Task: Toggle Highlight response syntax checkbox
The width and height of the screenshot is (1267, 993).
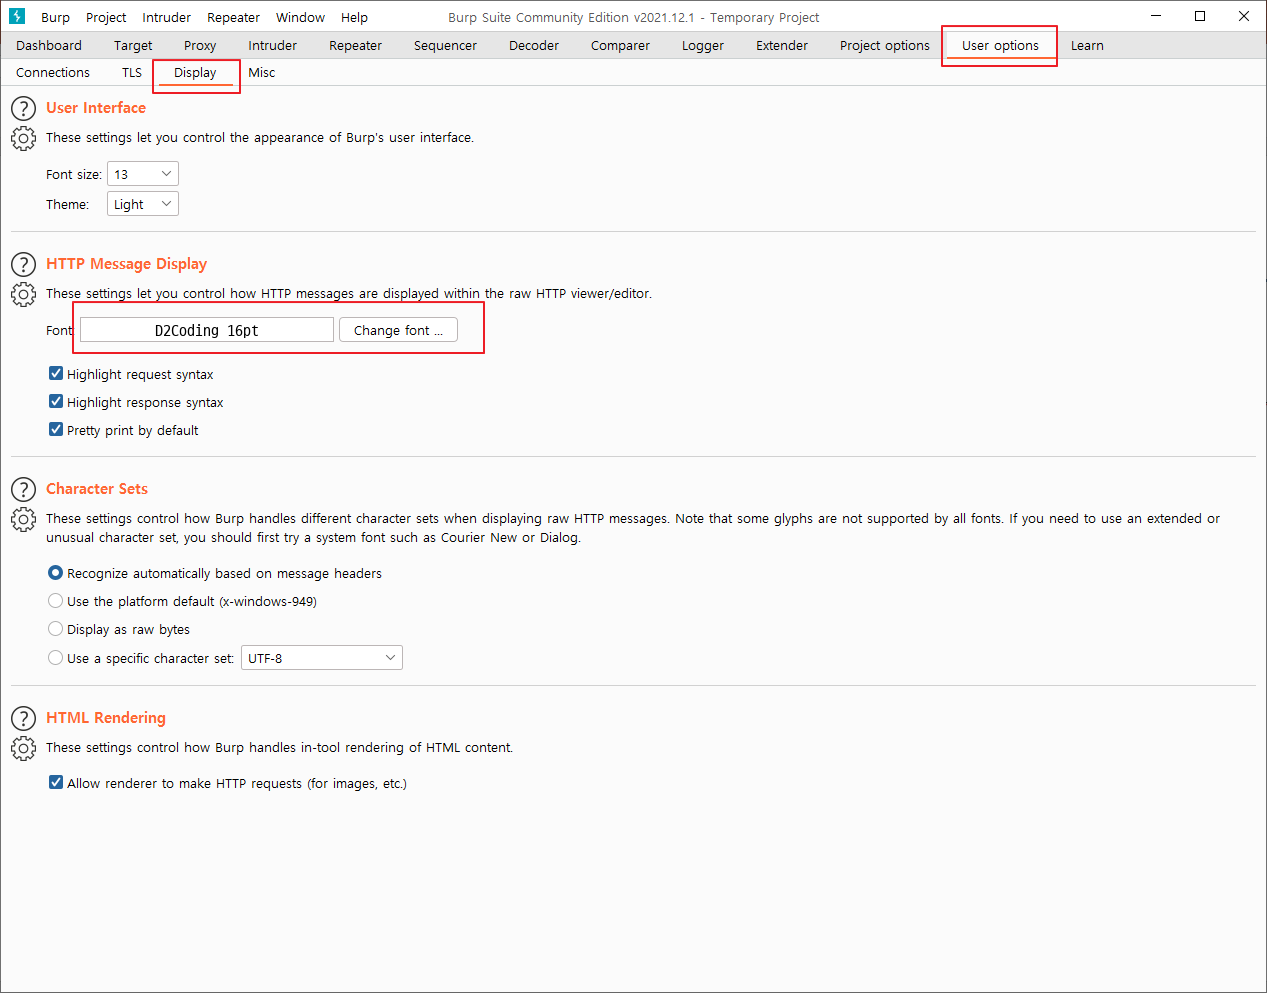Action: (56, 401)
